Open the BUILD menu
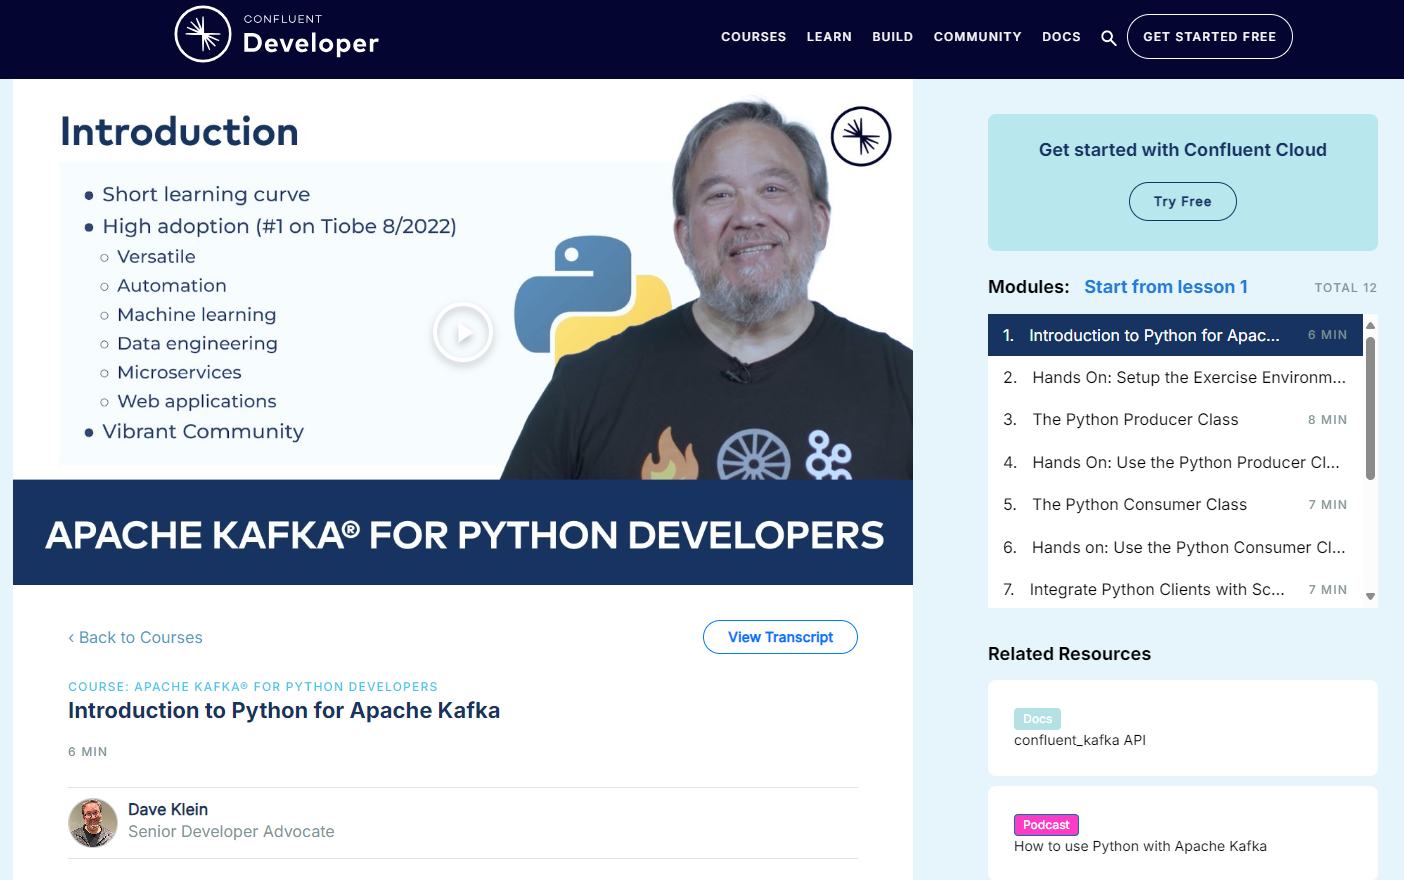Viewport: 1404px width, 880px height. 892,37
